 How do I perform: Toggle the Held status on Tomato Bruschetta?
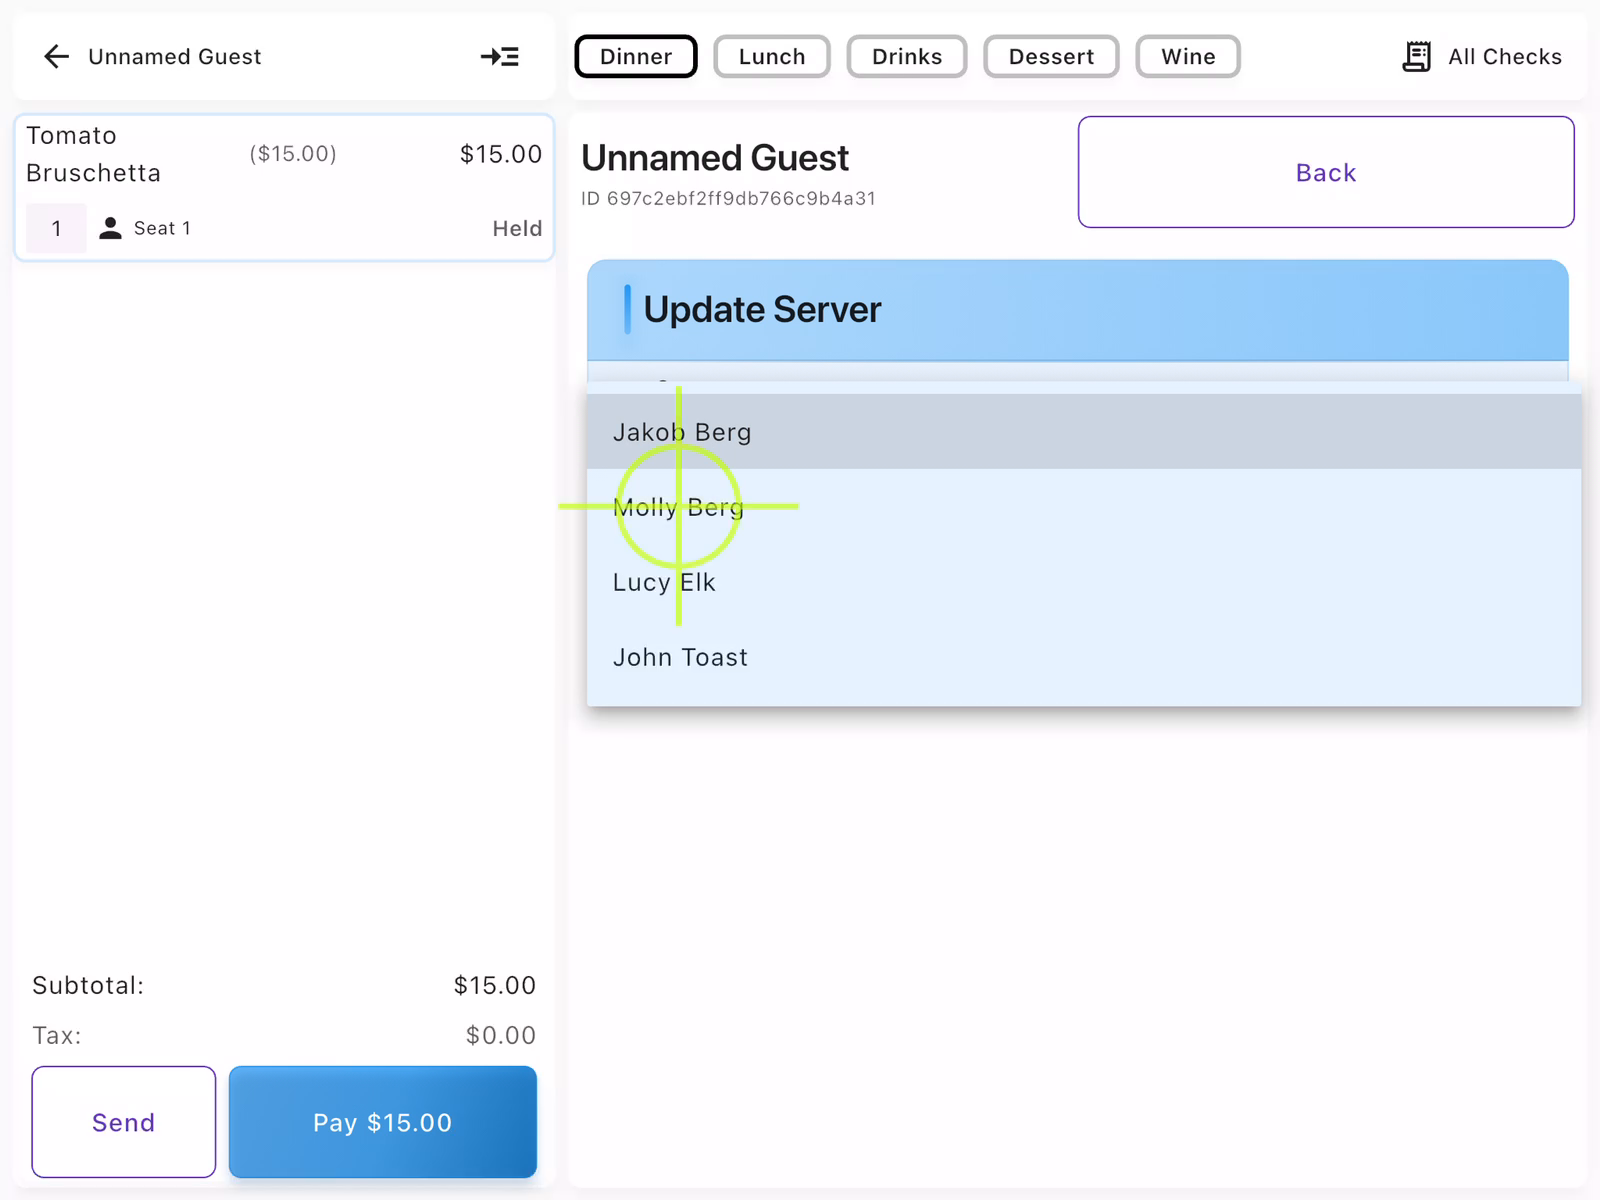click(x=517, y=228)
